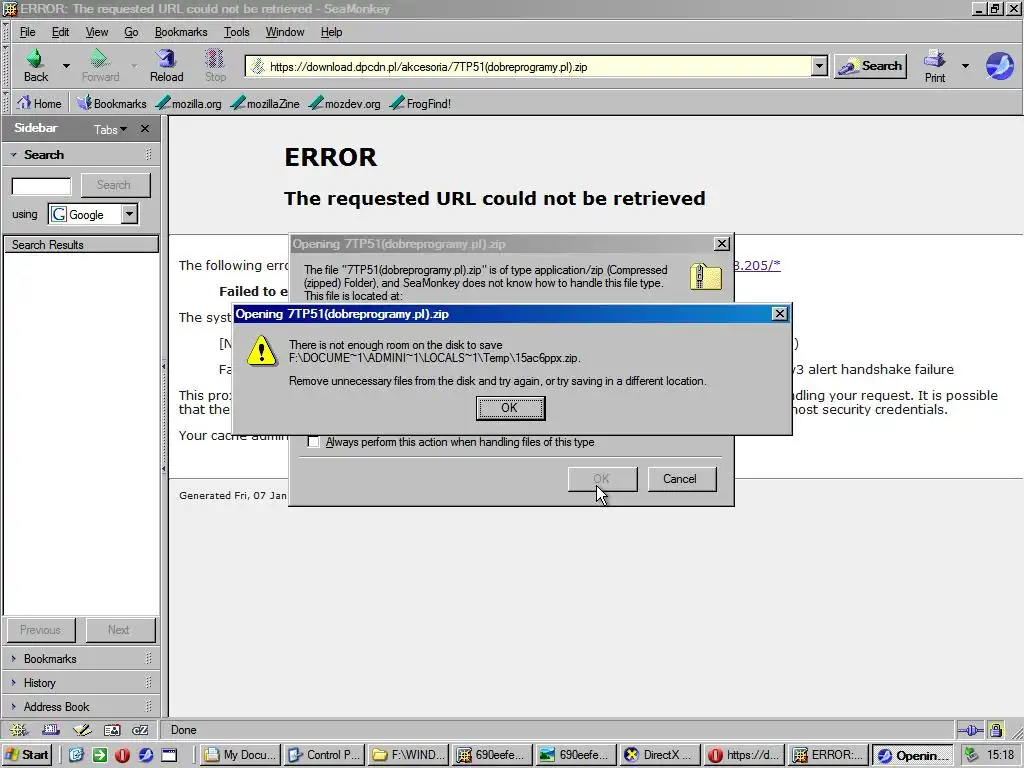Screen dimensions: 1024x768
Task: Open the View menu
Action: tap(97, 32)
